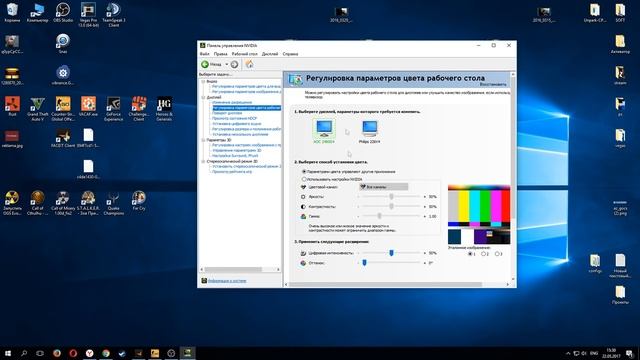Open FACEIT Client shortcut

click(x=63, y=138)
